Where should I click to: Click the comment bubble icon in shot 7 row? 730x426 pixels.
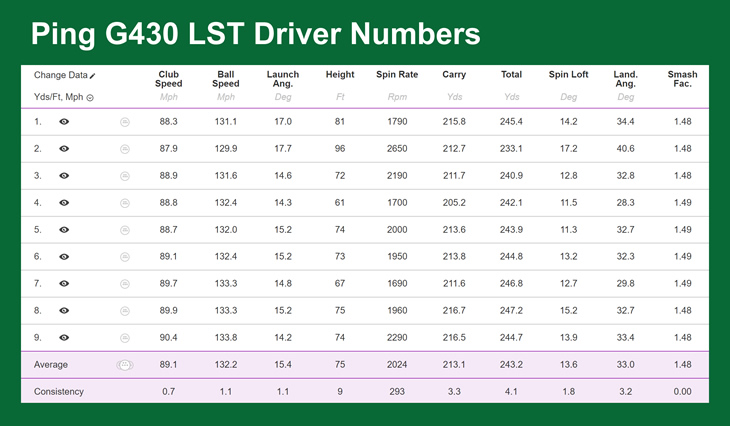125,284
